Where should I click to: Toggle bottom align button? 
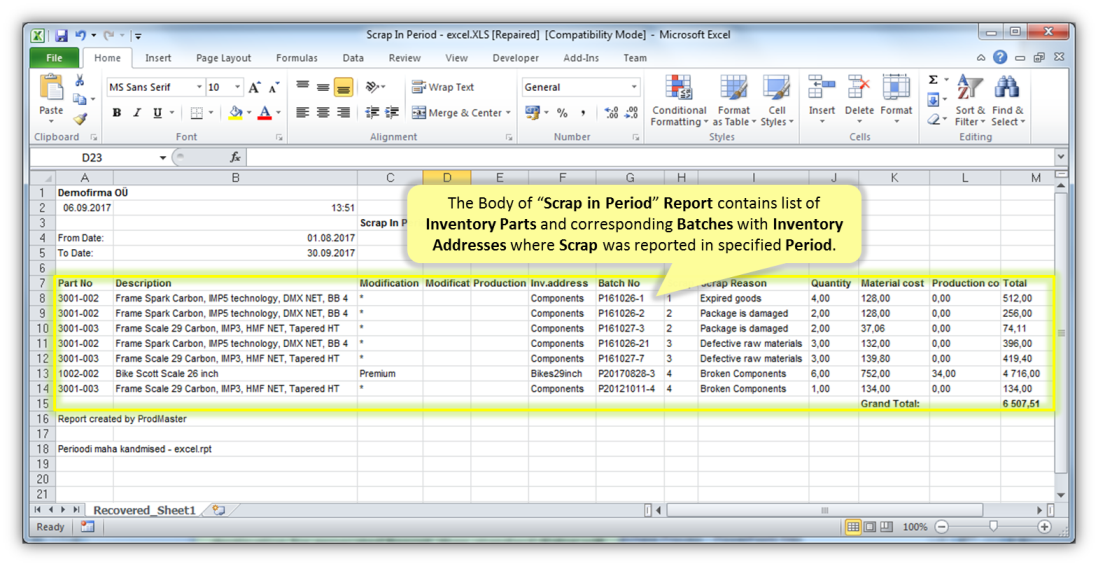(343, 87)
